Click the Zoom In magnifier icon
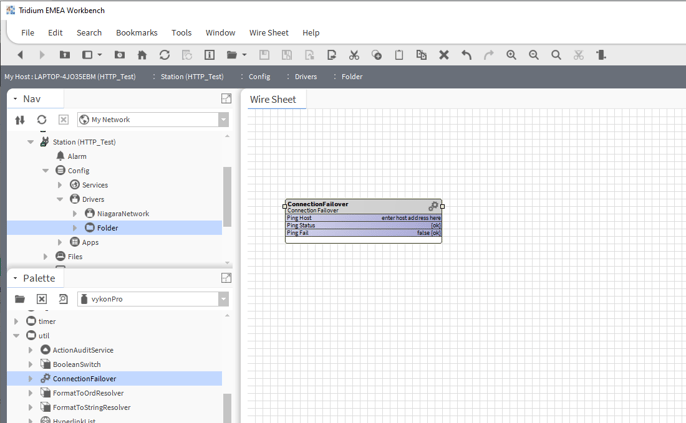 (511, 55)
